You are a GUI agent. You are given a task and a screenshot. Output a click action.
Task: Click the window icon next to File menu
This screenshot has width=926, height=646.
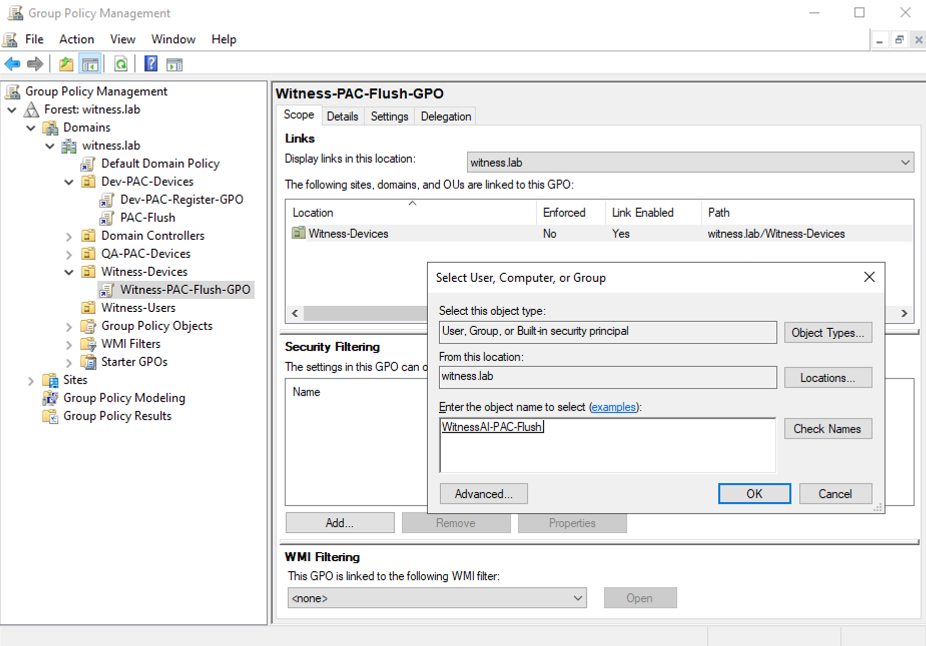[10, 40]
